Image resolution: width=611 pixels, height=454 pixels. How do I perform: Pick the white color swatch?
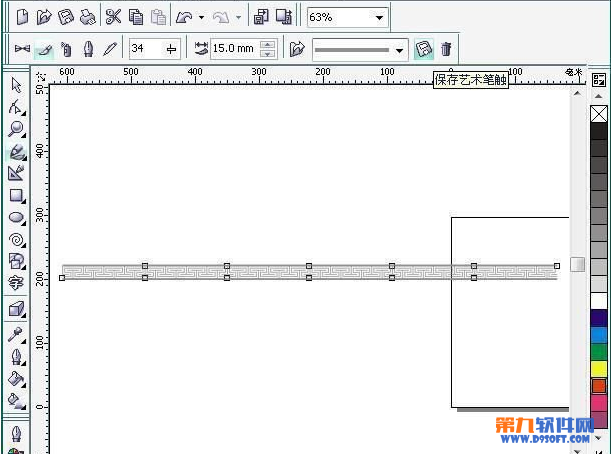599,301
